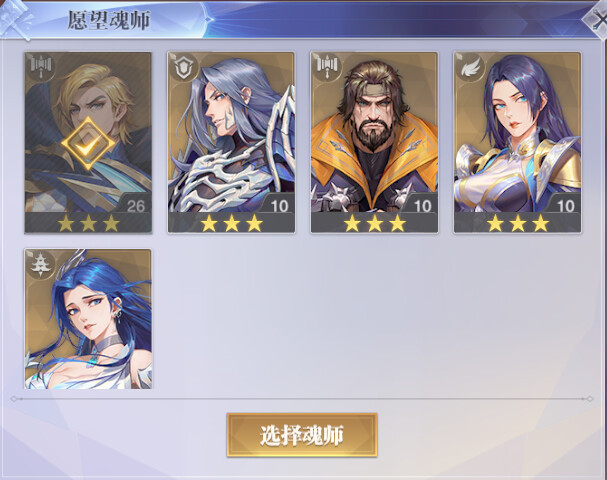Click tree class icon on blue-haired hero
The image size is (607, 480).
coord(39,264)
